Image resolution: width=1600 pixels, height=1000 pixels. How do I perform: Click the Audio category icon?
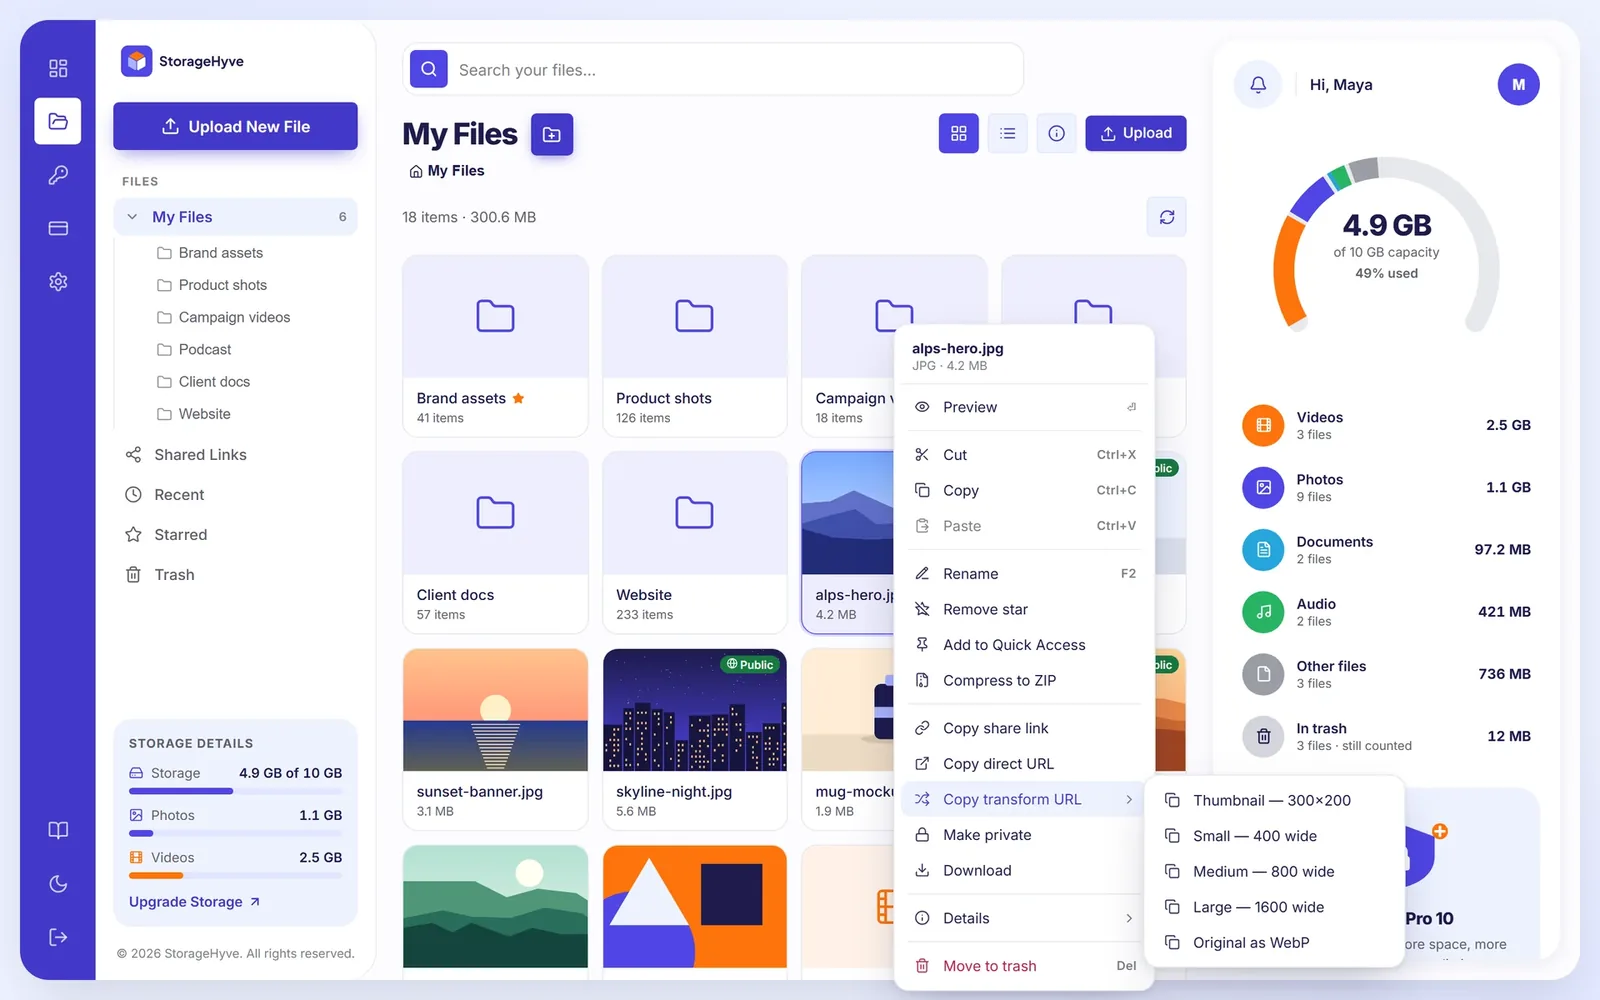click(x=1263, y=612)
